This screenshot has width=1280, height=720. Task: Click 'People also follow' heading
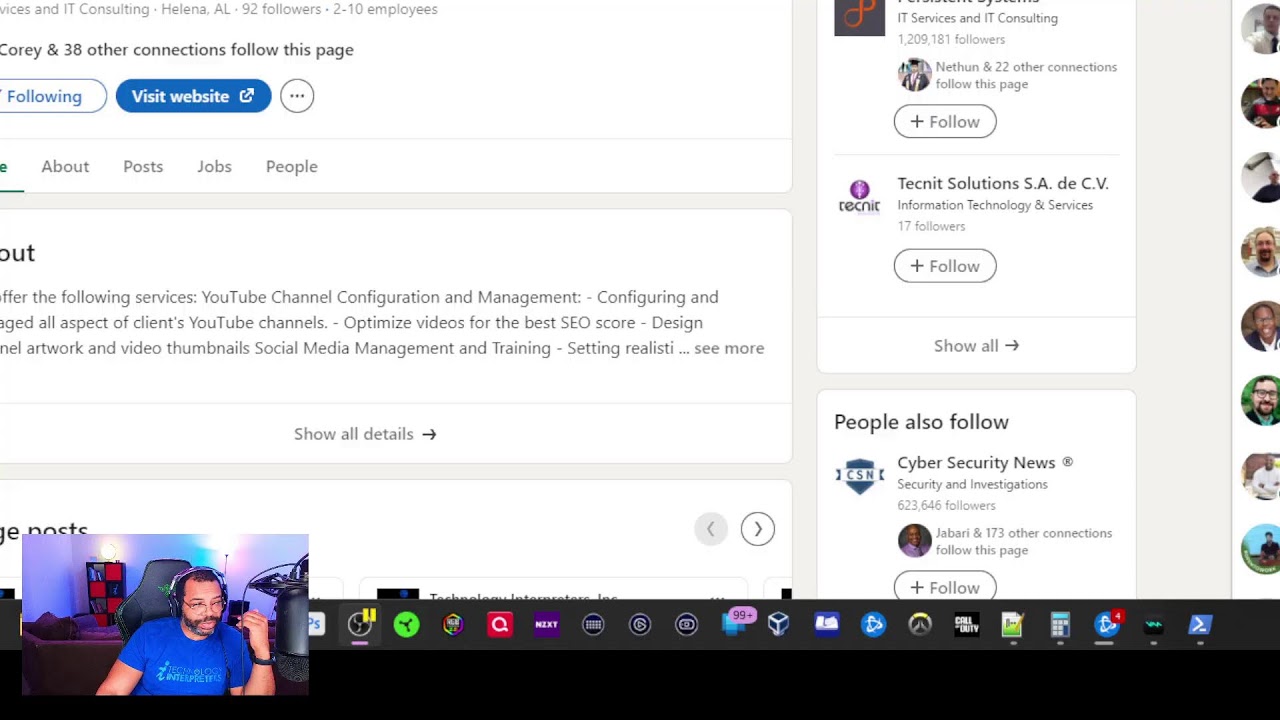tap(921, 422)
